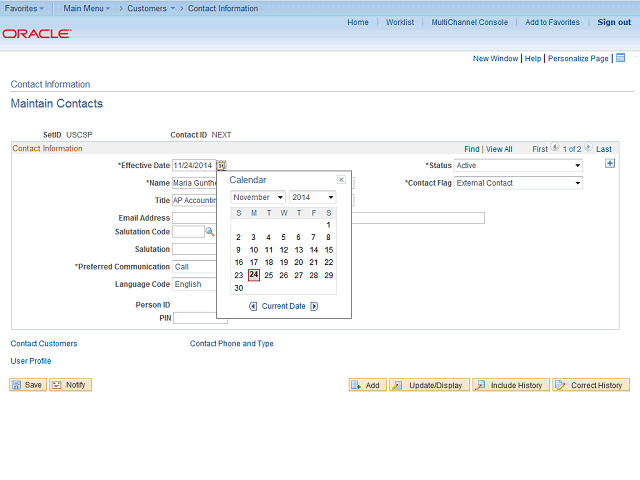
Task: Show previous row arrow next to First
Action: click(x=555, y=147)
